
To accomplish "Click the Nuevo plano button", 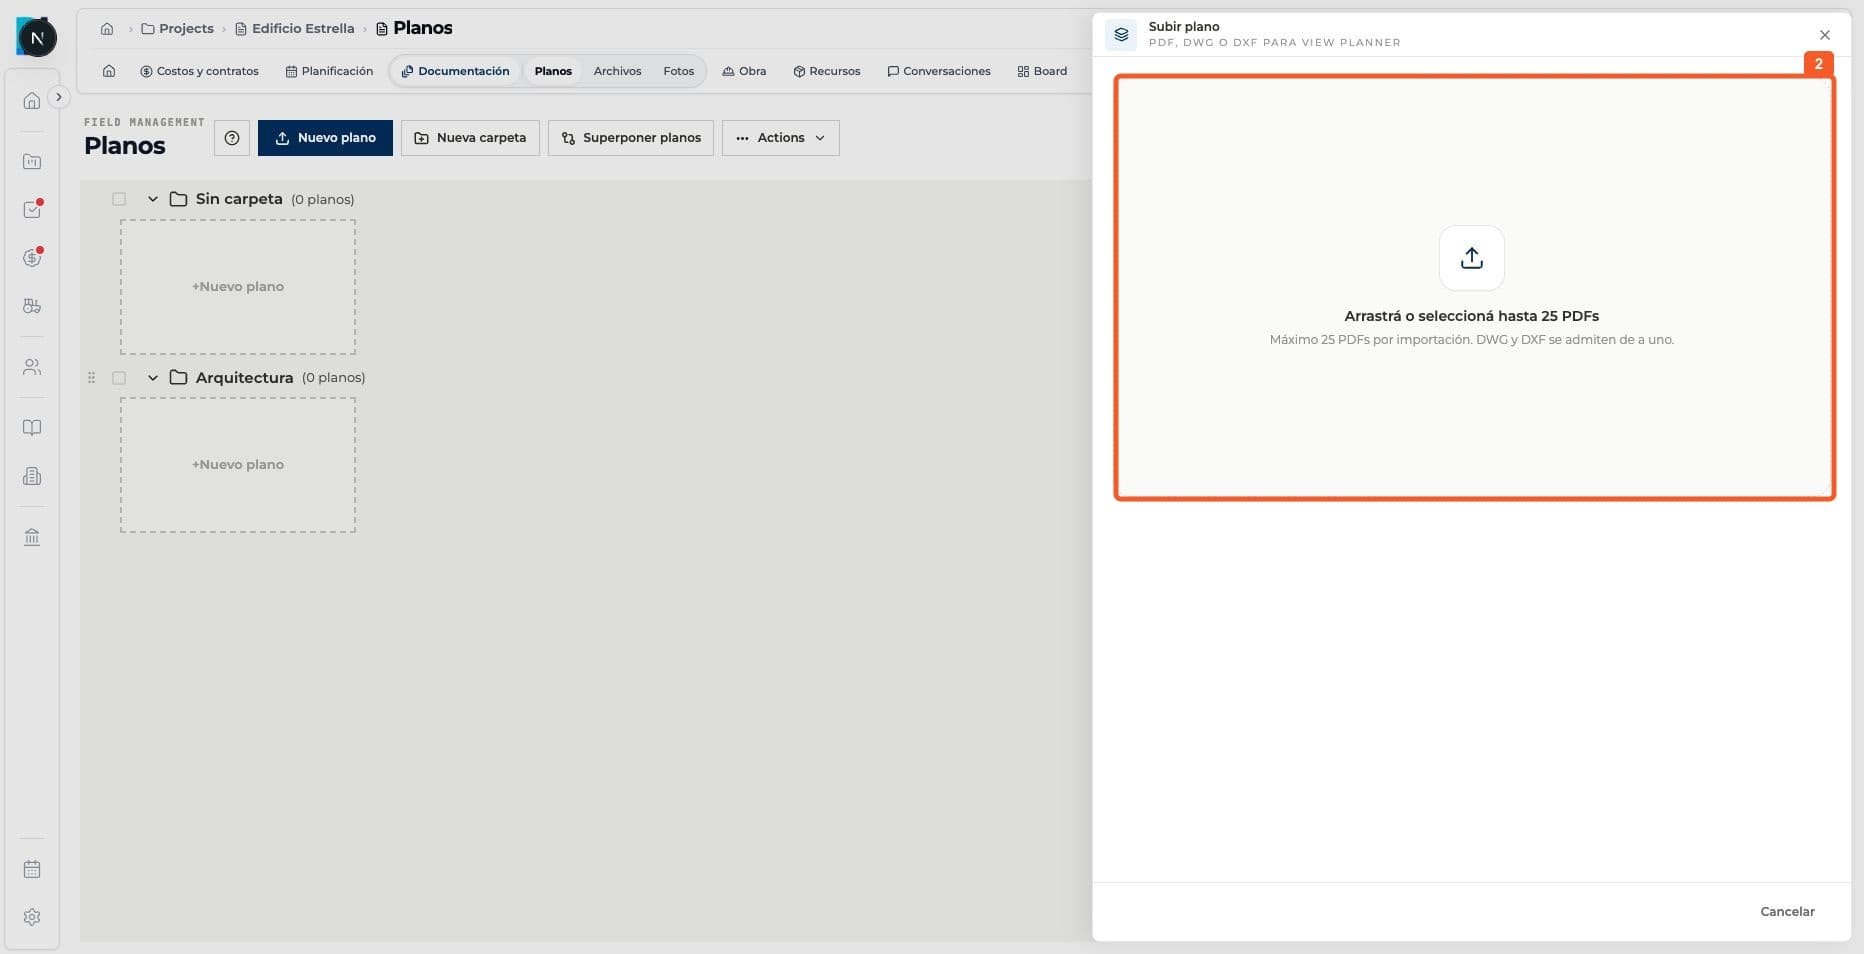I will click(325, 138).
